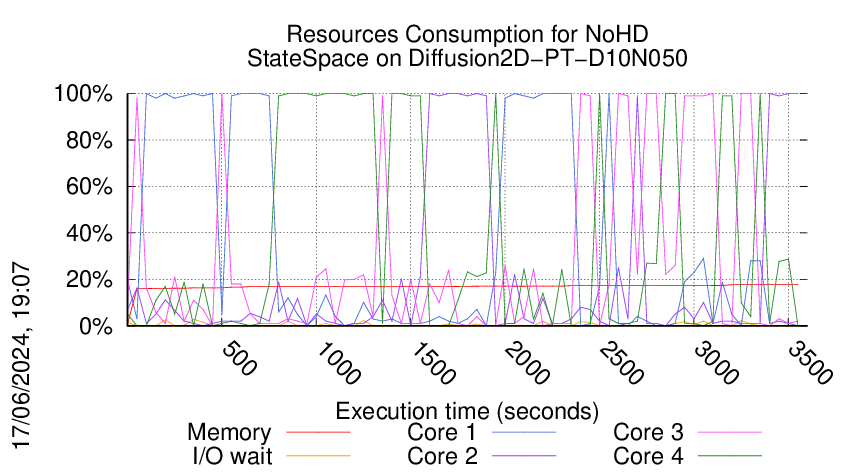Viewport: 850px width, 475px height.
Task: Click the 500 x-axis tick label
Action: 239,359
